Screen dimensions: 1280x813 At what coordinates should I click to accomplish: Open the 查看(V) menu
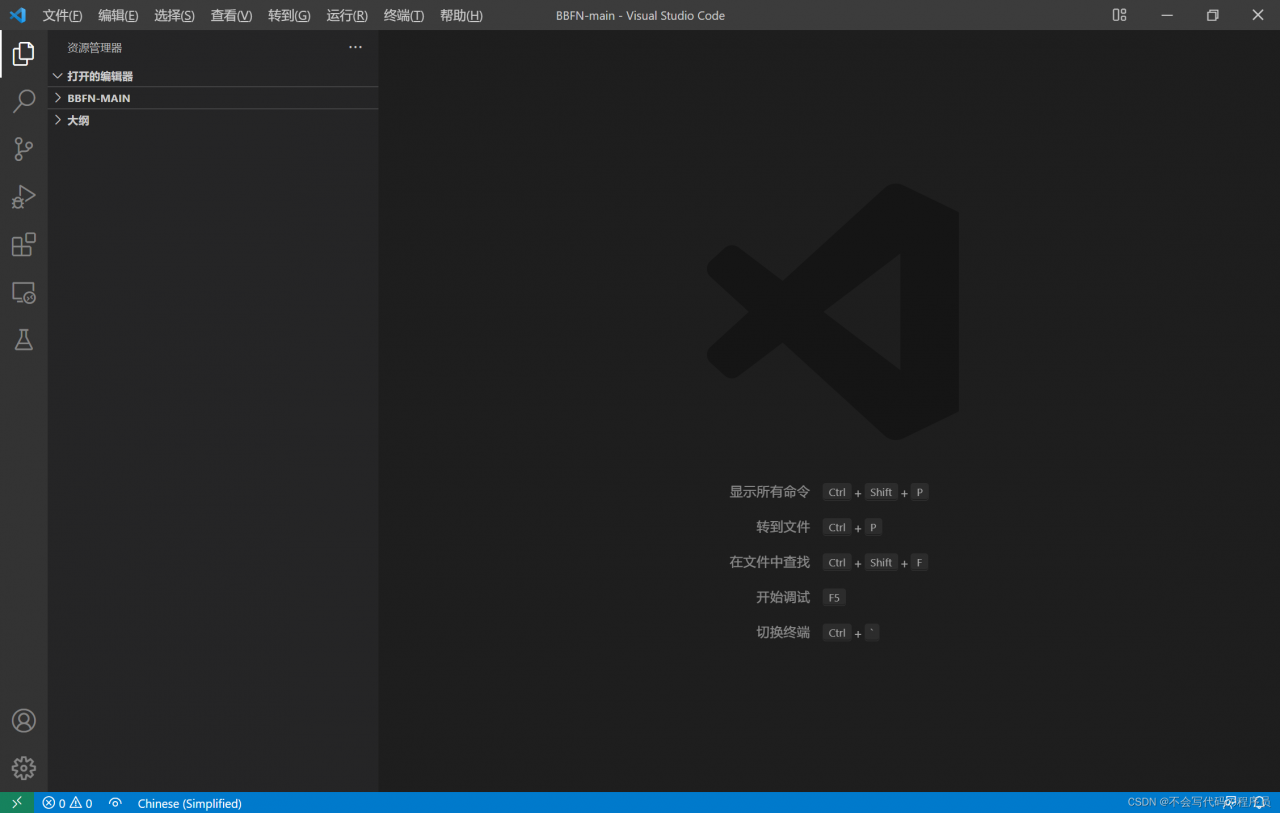point(231,15)
